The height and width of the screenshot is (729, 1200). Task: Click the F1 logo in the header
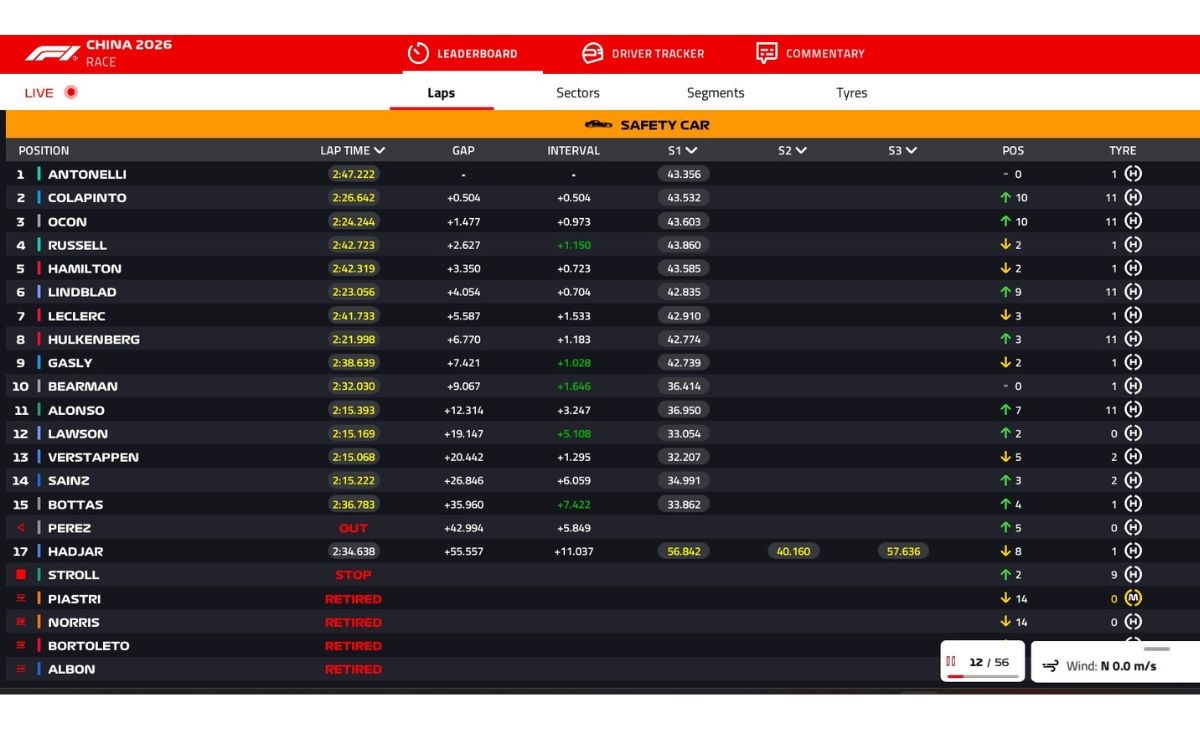click(51, 54)
